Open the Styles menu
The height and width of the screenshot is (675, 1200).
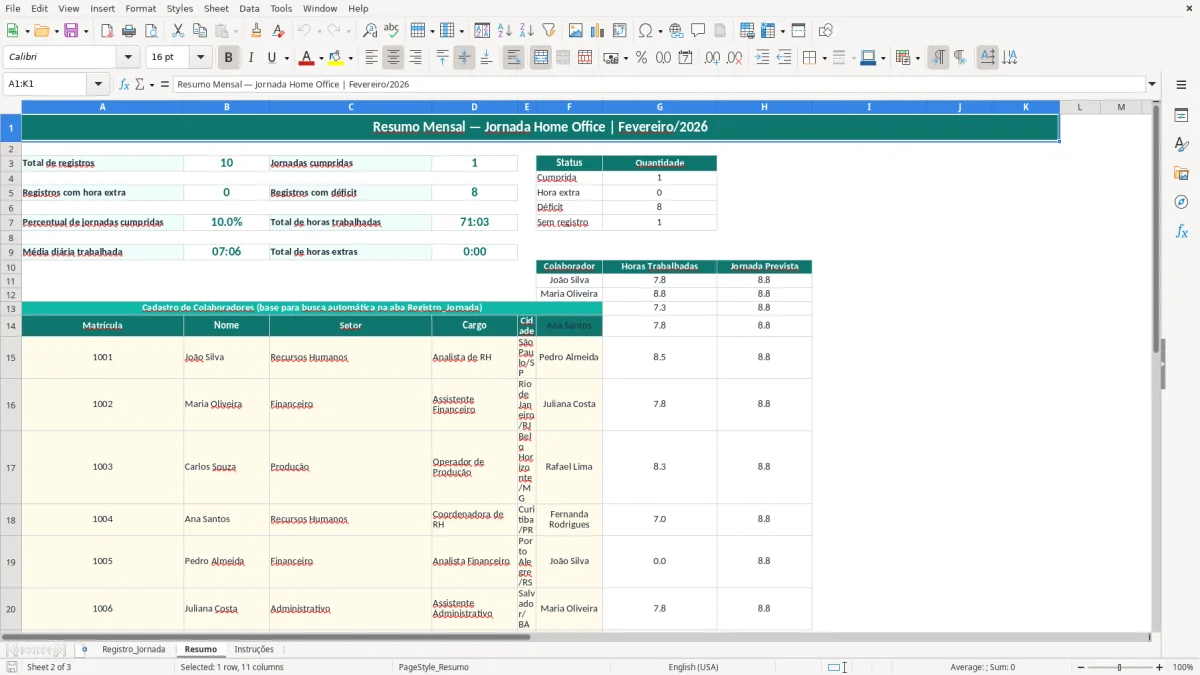[180, 8]
